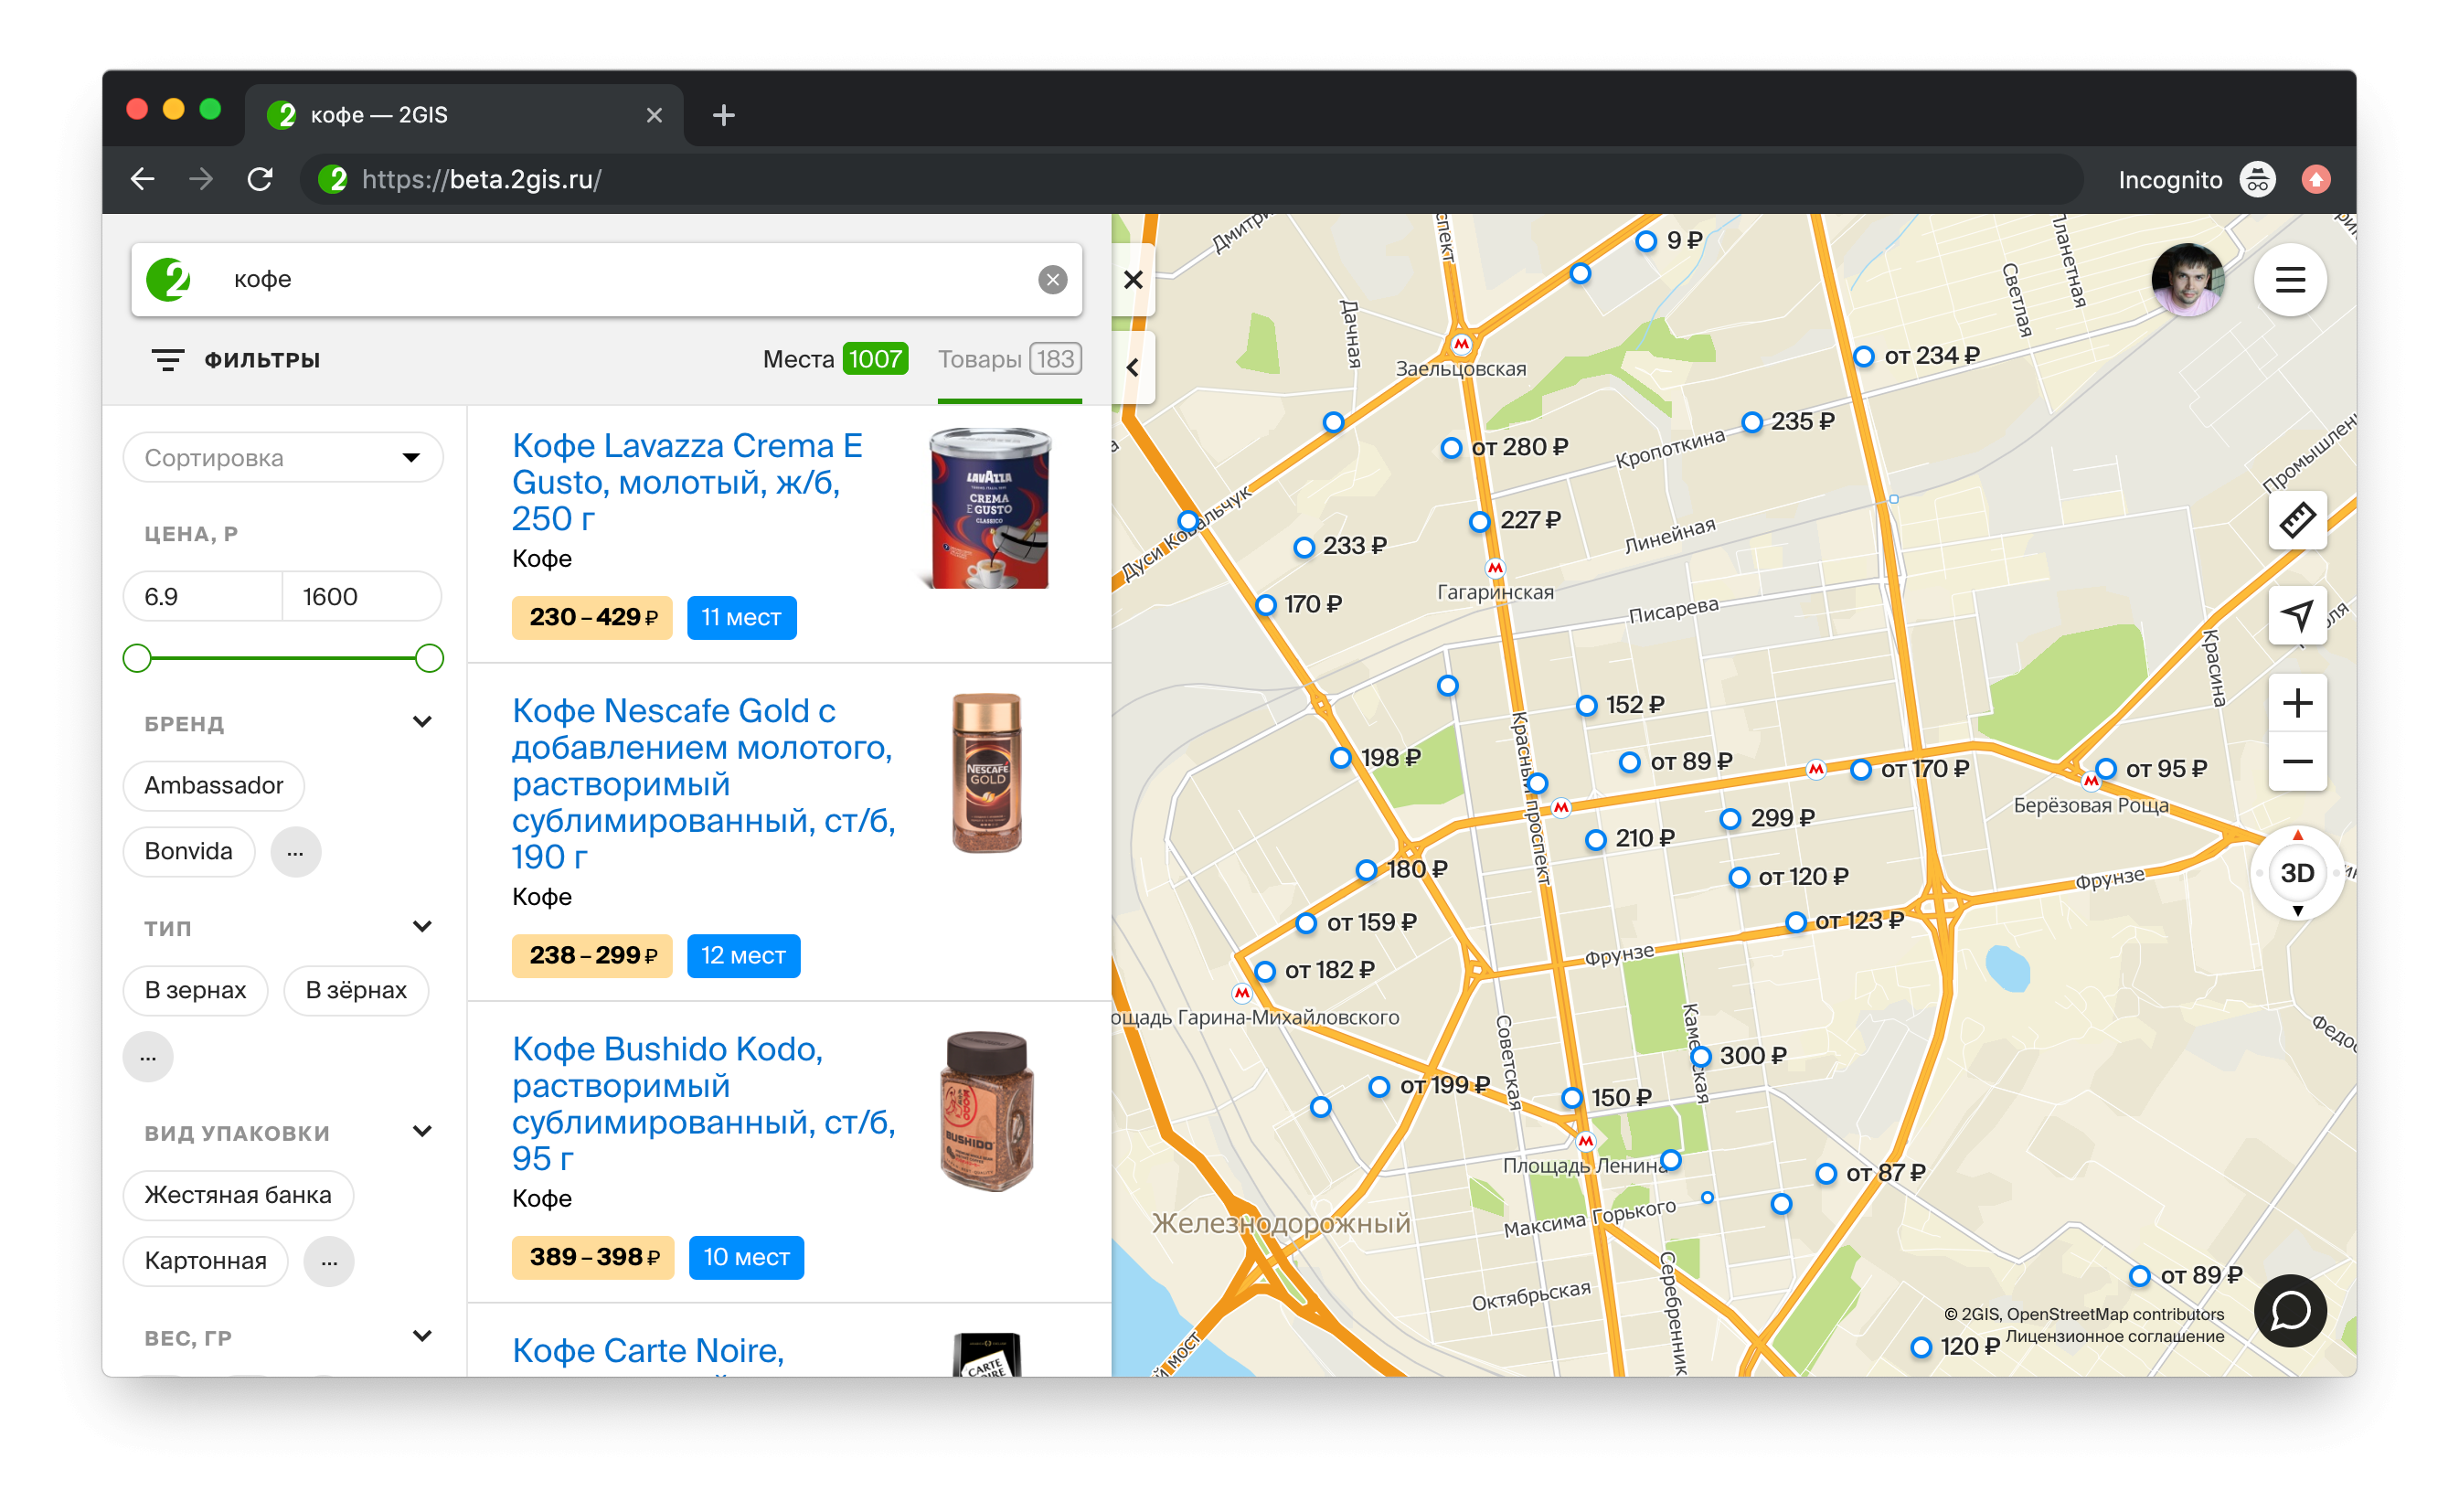Image resolution: width=2459 pixels, height=1512 pixels.
Task: Click the my location arrow icon
Action: click(2296, 615)
